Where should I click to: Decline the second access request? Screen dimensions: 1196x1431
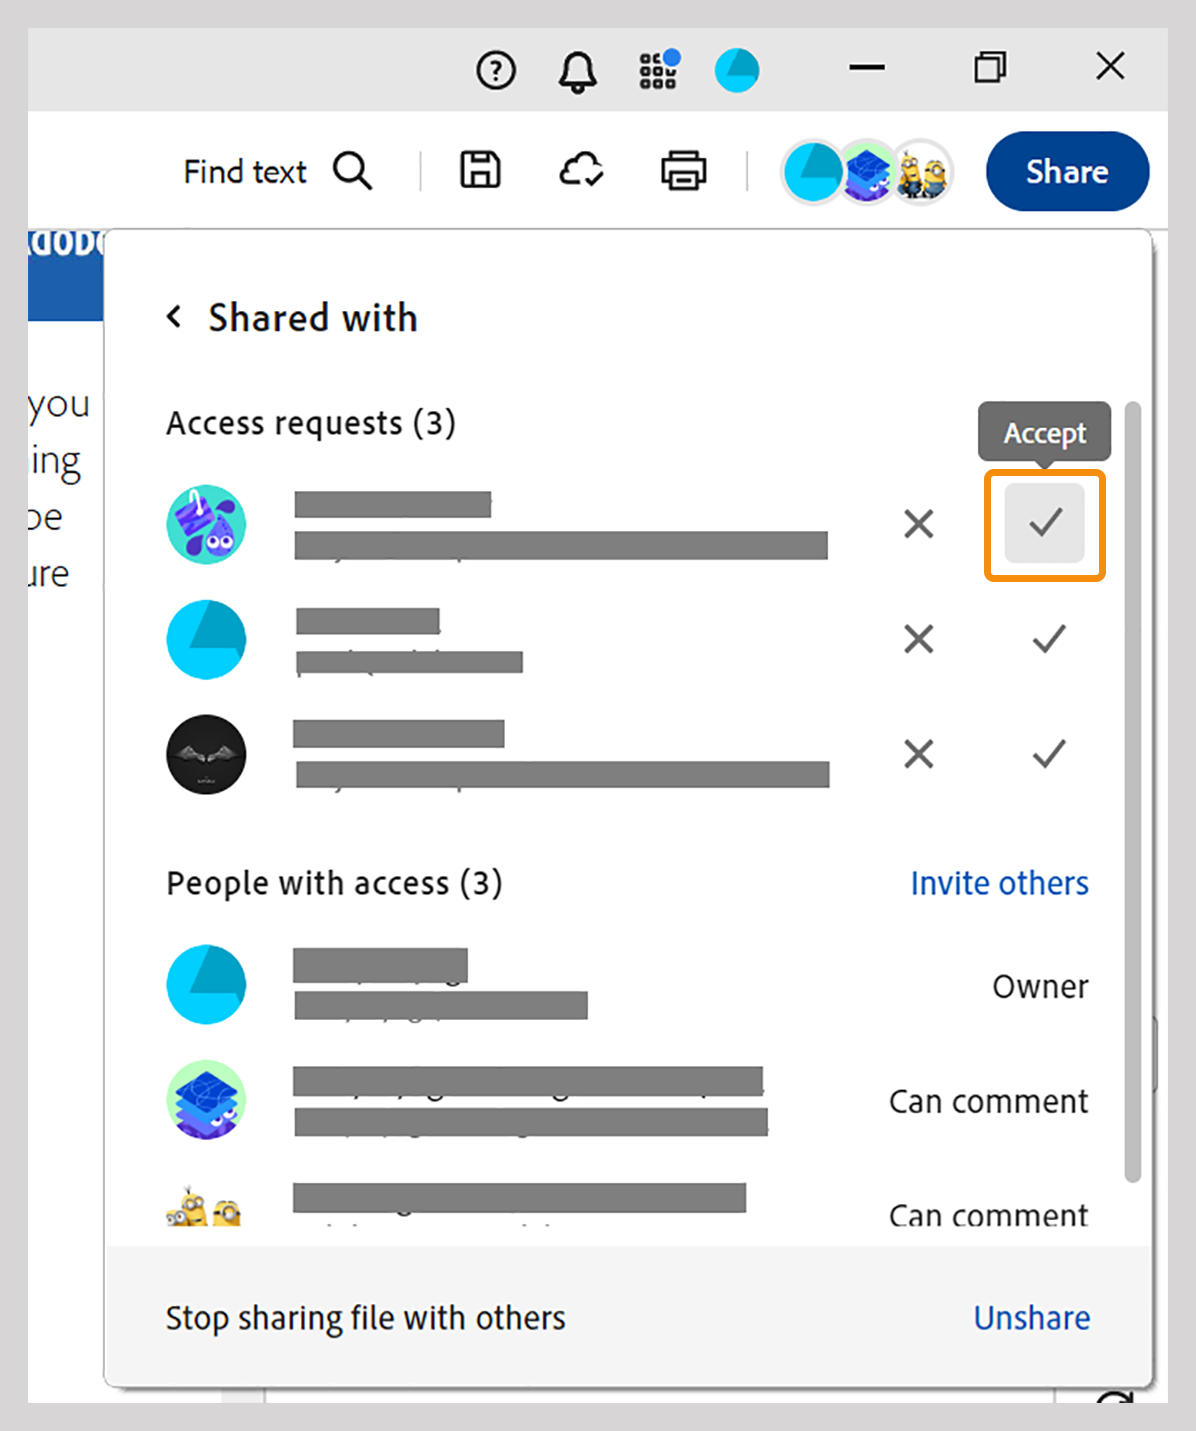point(918,639)
